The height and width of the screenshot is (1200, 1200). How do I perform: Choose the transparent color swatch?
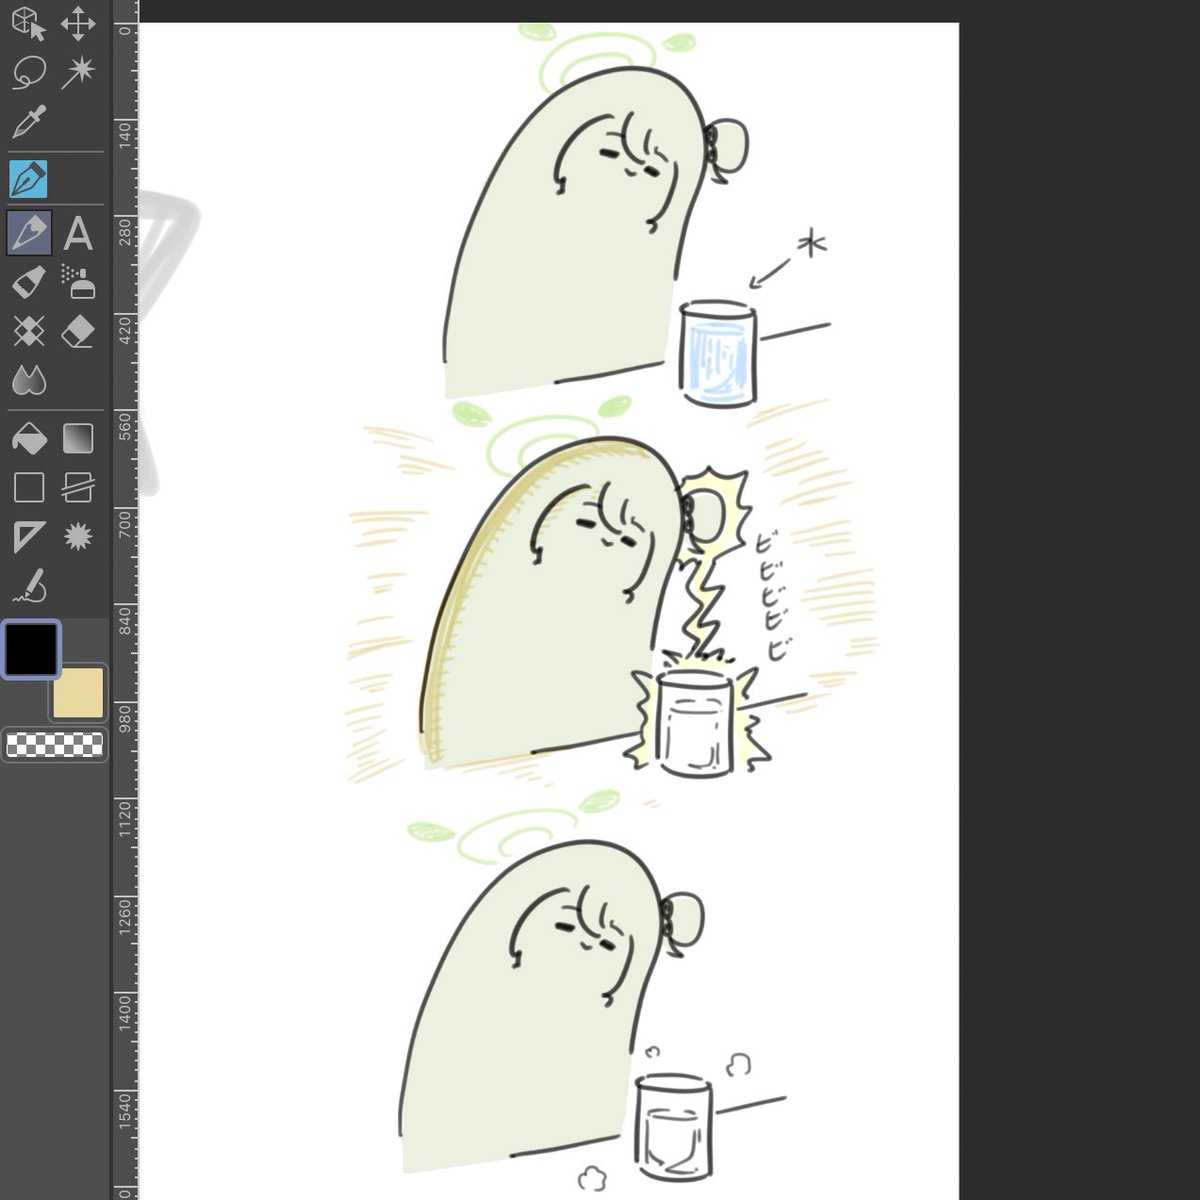coord(55,745)
